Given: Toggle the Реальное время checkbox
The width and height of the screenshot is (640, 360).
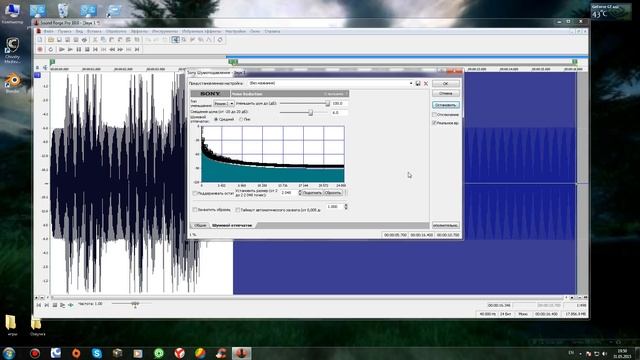Looking at the screenshot, I should (x=435, y=122).
